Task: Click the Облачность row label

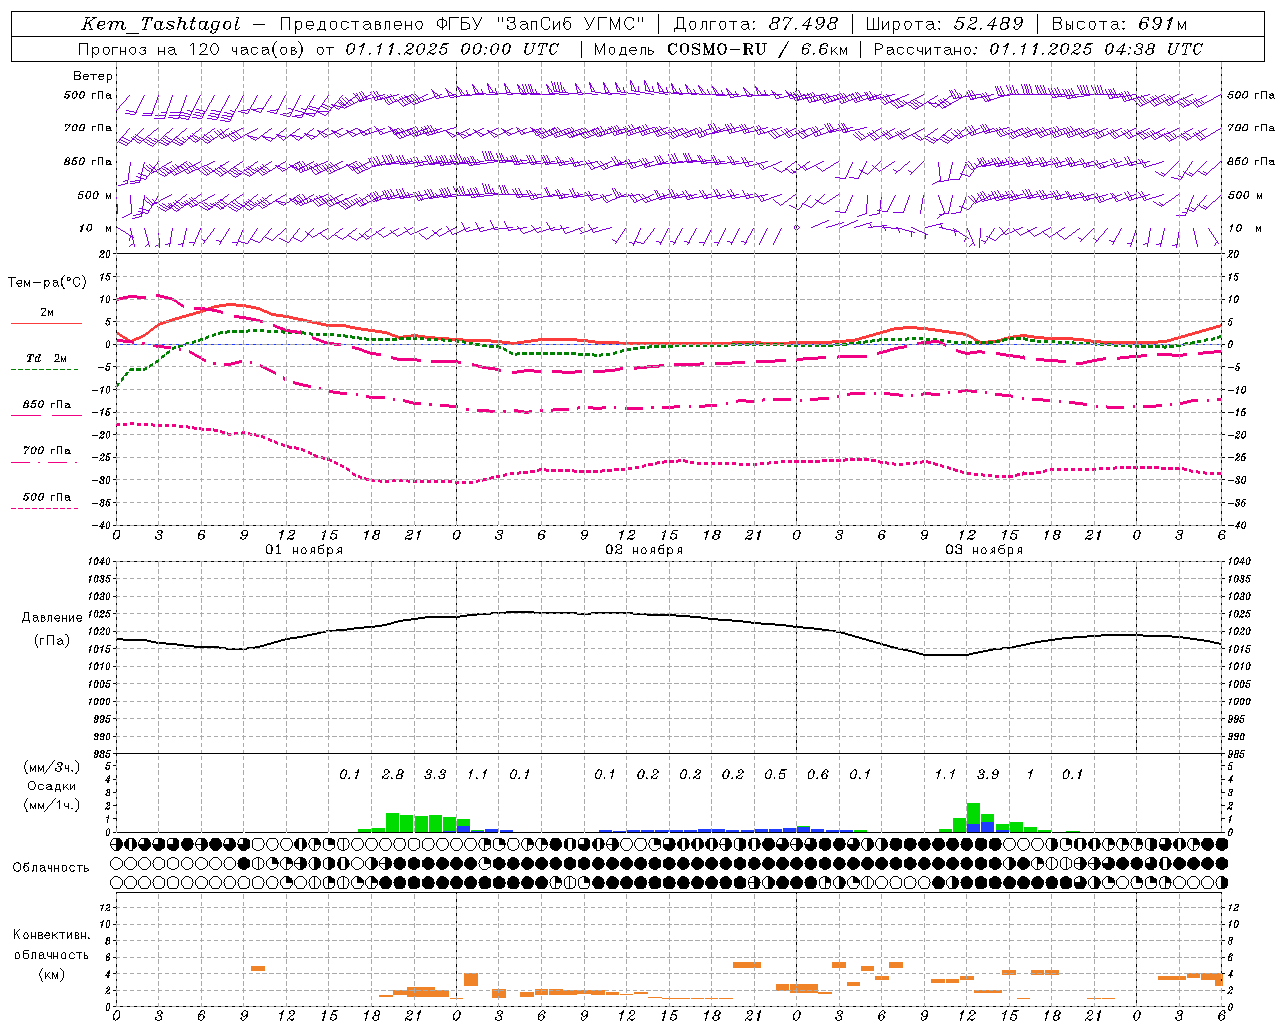Action: [50, 867]
